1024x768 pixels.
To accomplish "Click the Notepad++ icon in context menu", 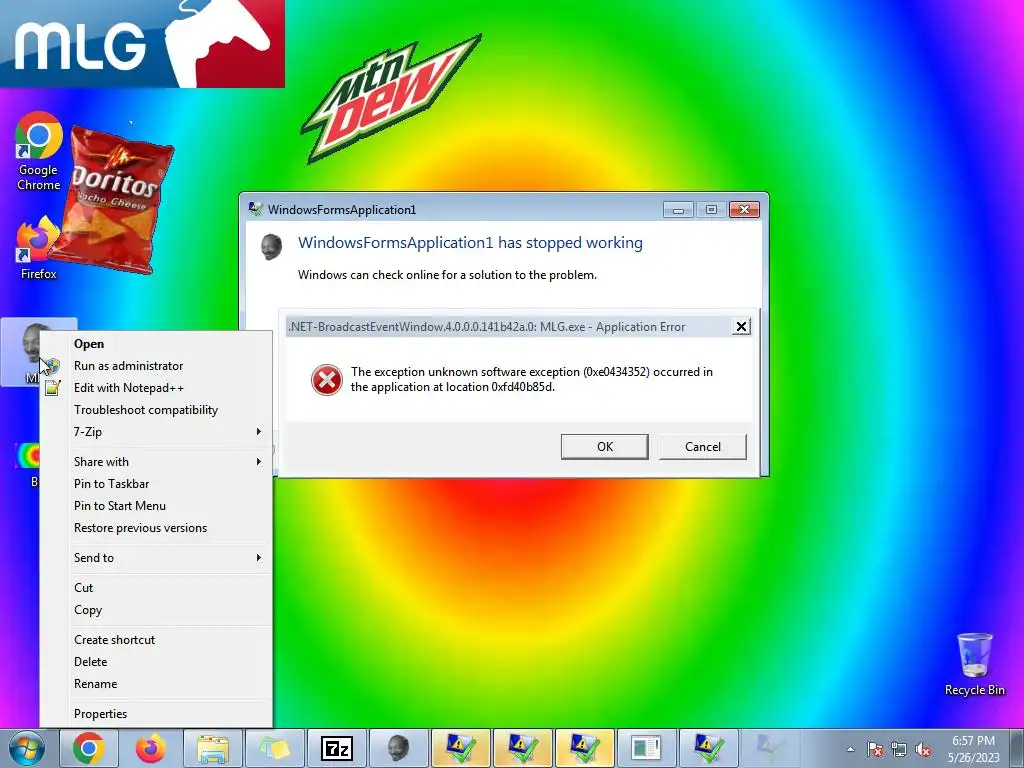I will click(x=52, y=388).
